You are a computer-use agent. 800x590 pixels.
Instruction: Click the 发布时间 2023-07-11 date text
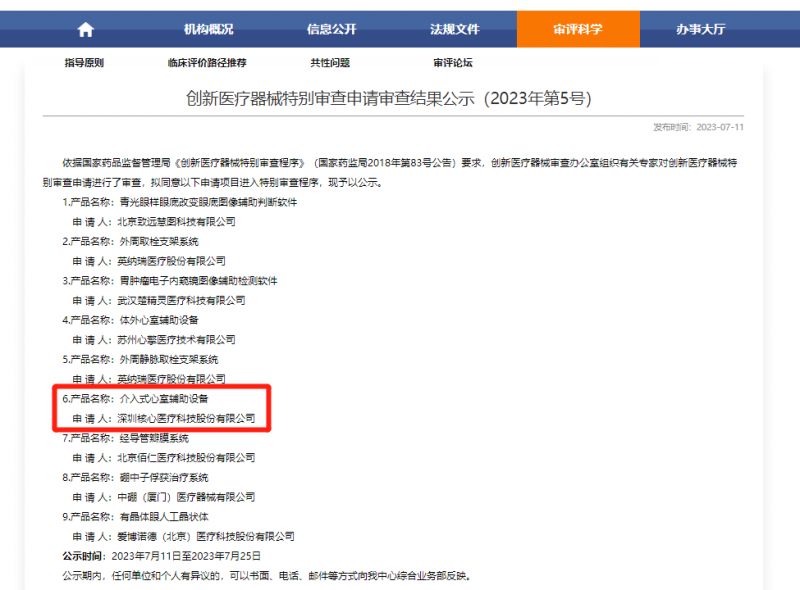tap(698, 128)
